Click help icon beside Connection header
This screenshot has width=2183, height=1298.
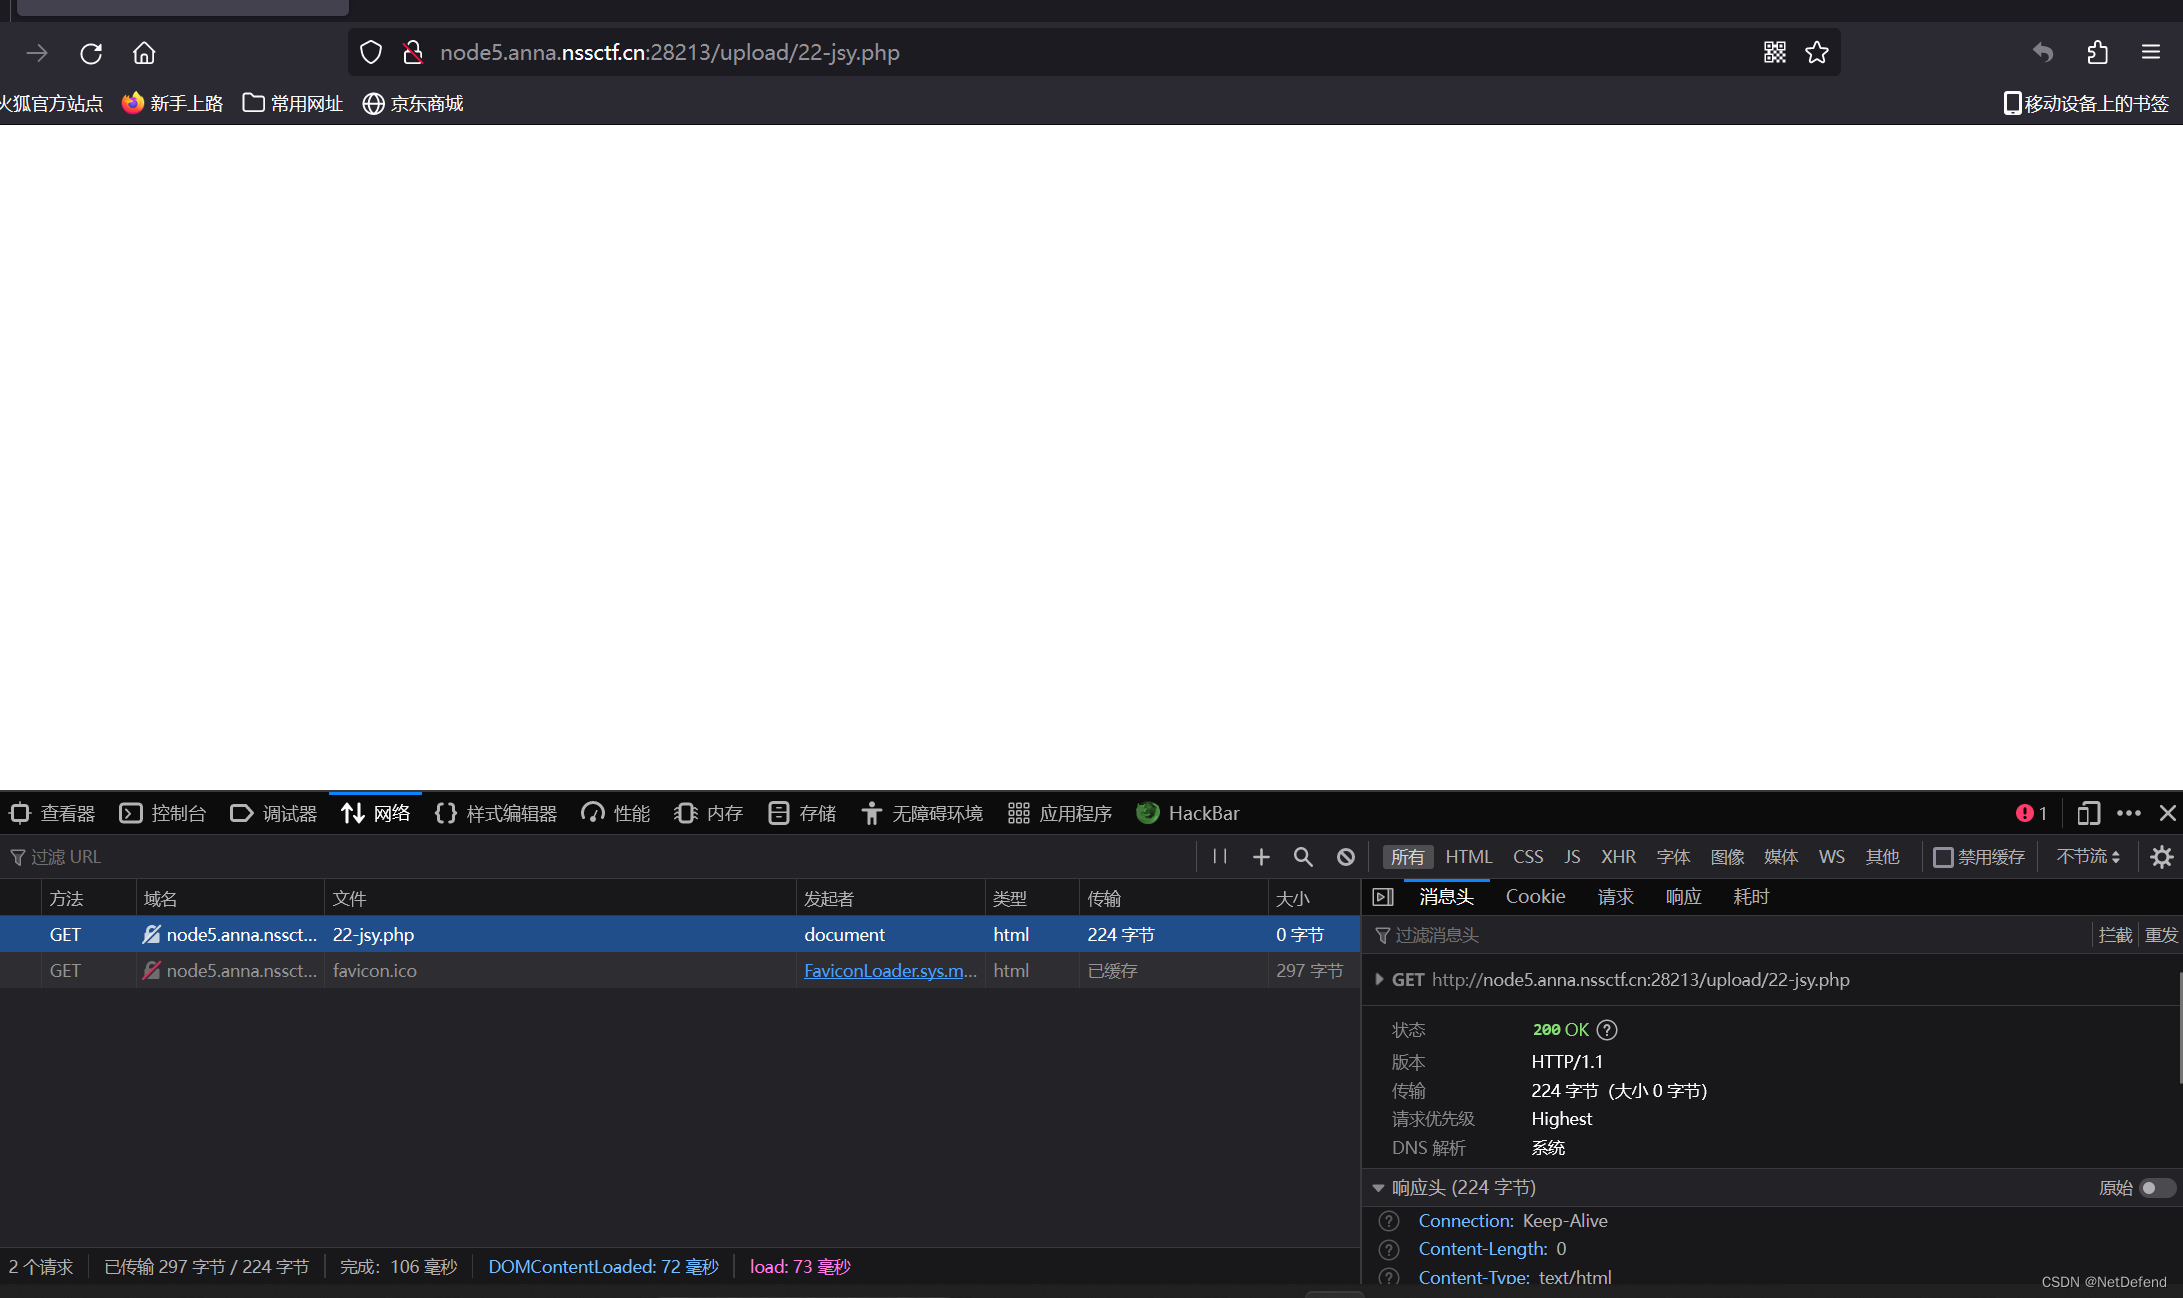(x=1389, y=1221)
